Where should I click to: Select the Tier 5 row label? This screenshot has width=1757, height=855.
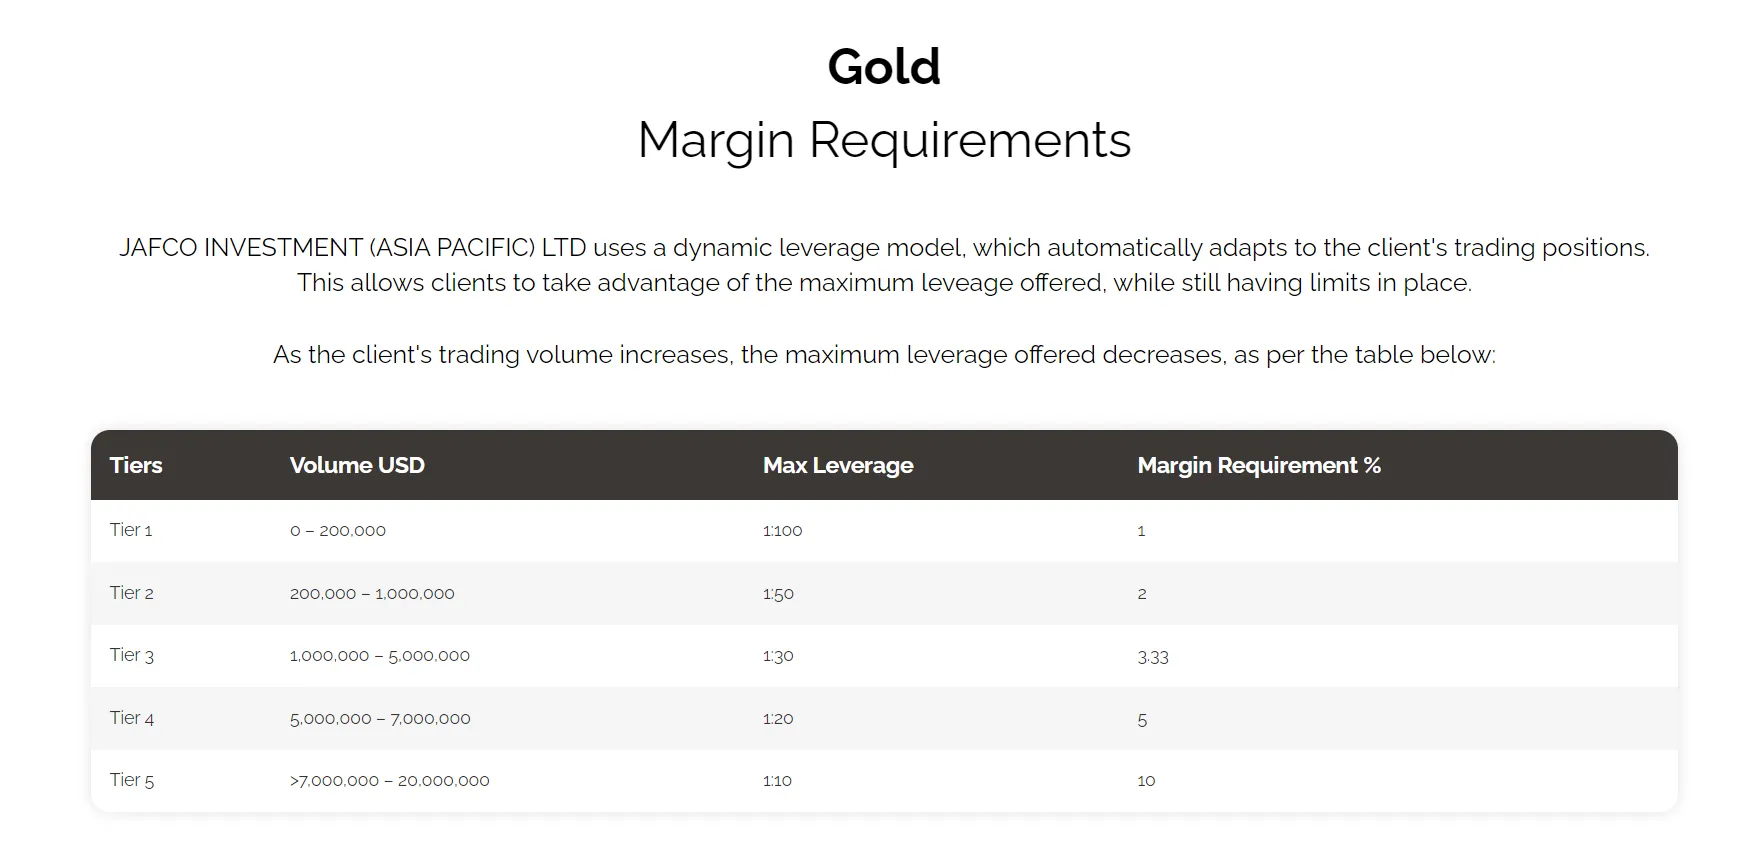pos(132,780)
